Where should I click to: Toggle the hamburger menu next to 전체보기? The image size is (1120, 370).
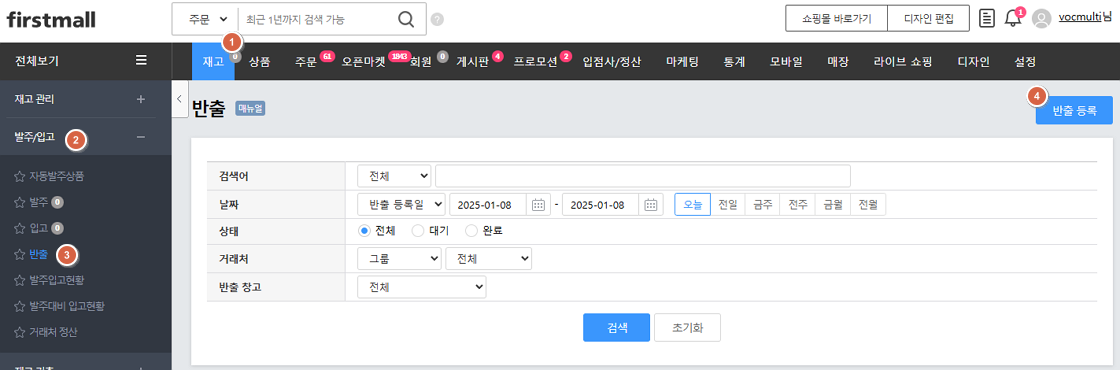point(141,61)
